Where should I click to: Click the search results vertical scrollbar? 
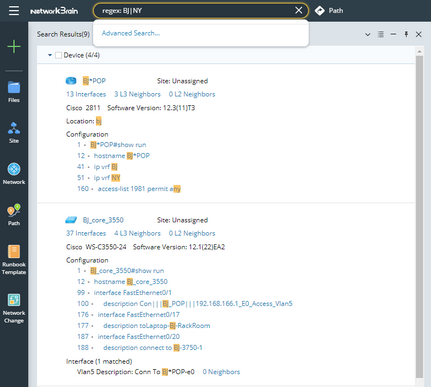(x=419, y=217)
